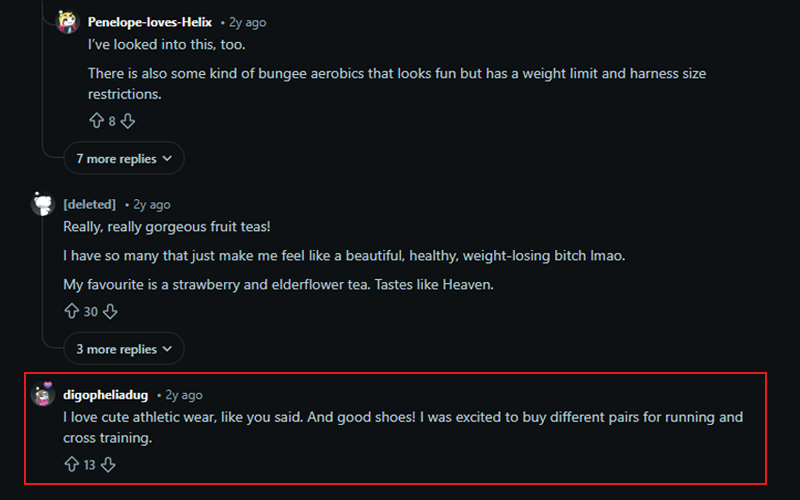The height and width of the screenshot is (500, 800).
Task: Visit digopheliadug's profile via the username
Action: 105,395
